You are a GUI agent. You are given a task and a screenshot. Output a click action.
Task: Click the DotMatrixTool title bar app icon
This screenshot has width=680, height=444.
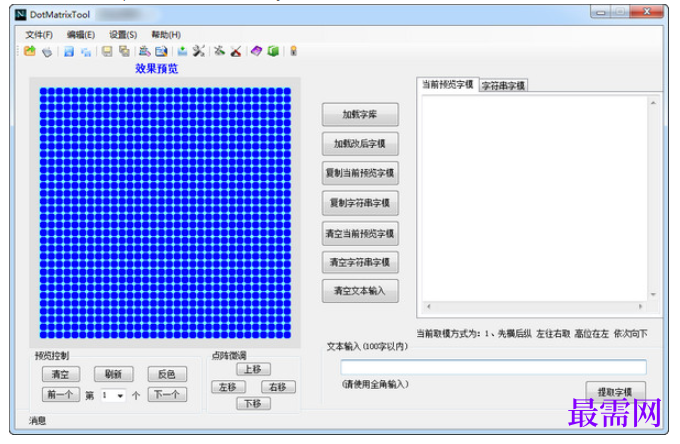[x=20, y=15]
